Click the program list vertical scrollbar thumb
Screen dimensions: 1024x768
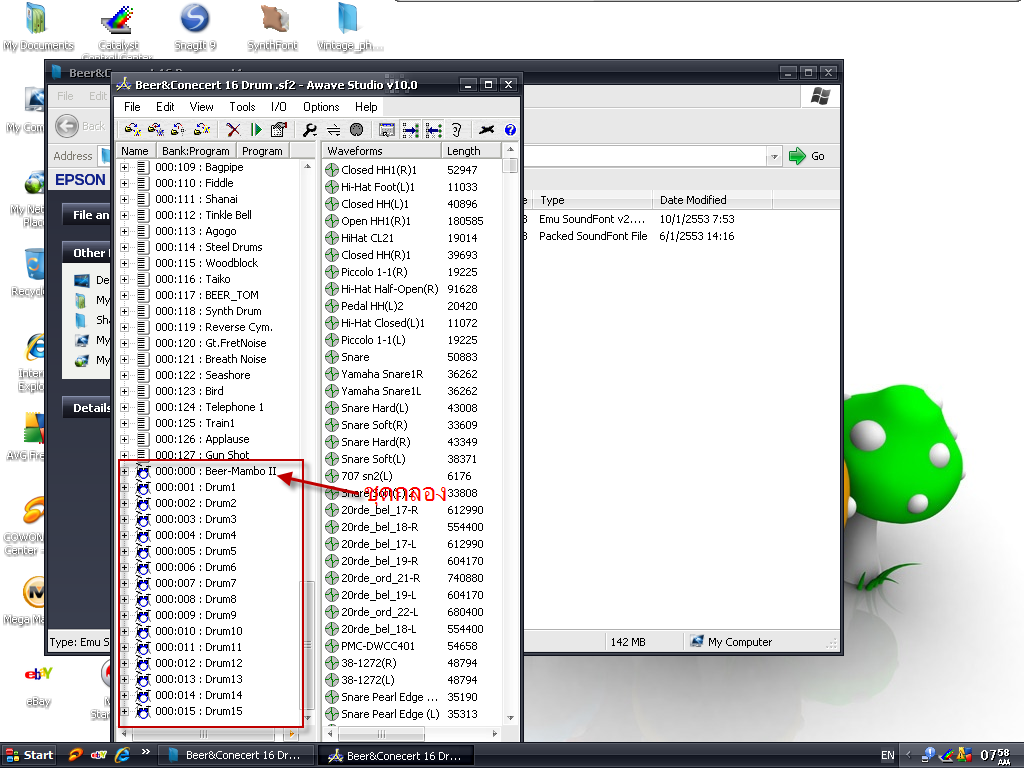coord(307,643)
